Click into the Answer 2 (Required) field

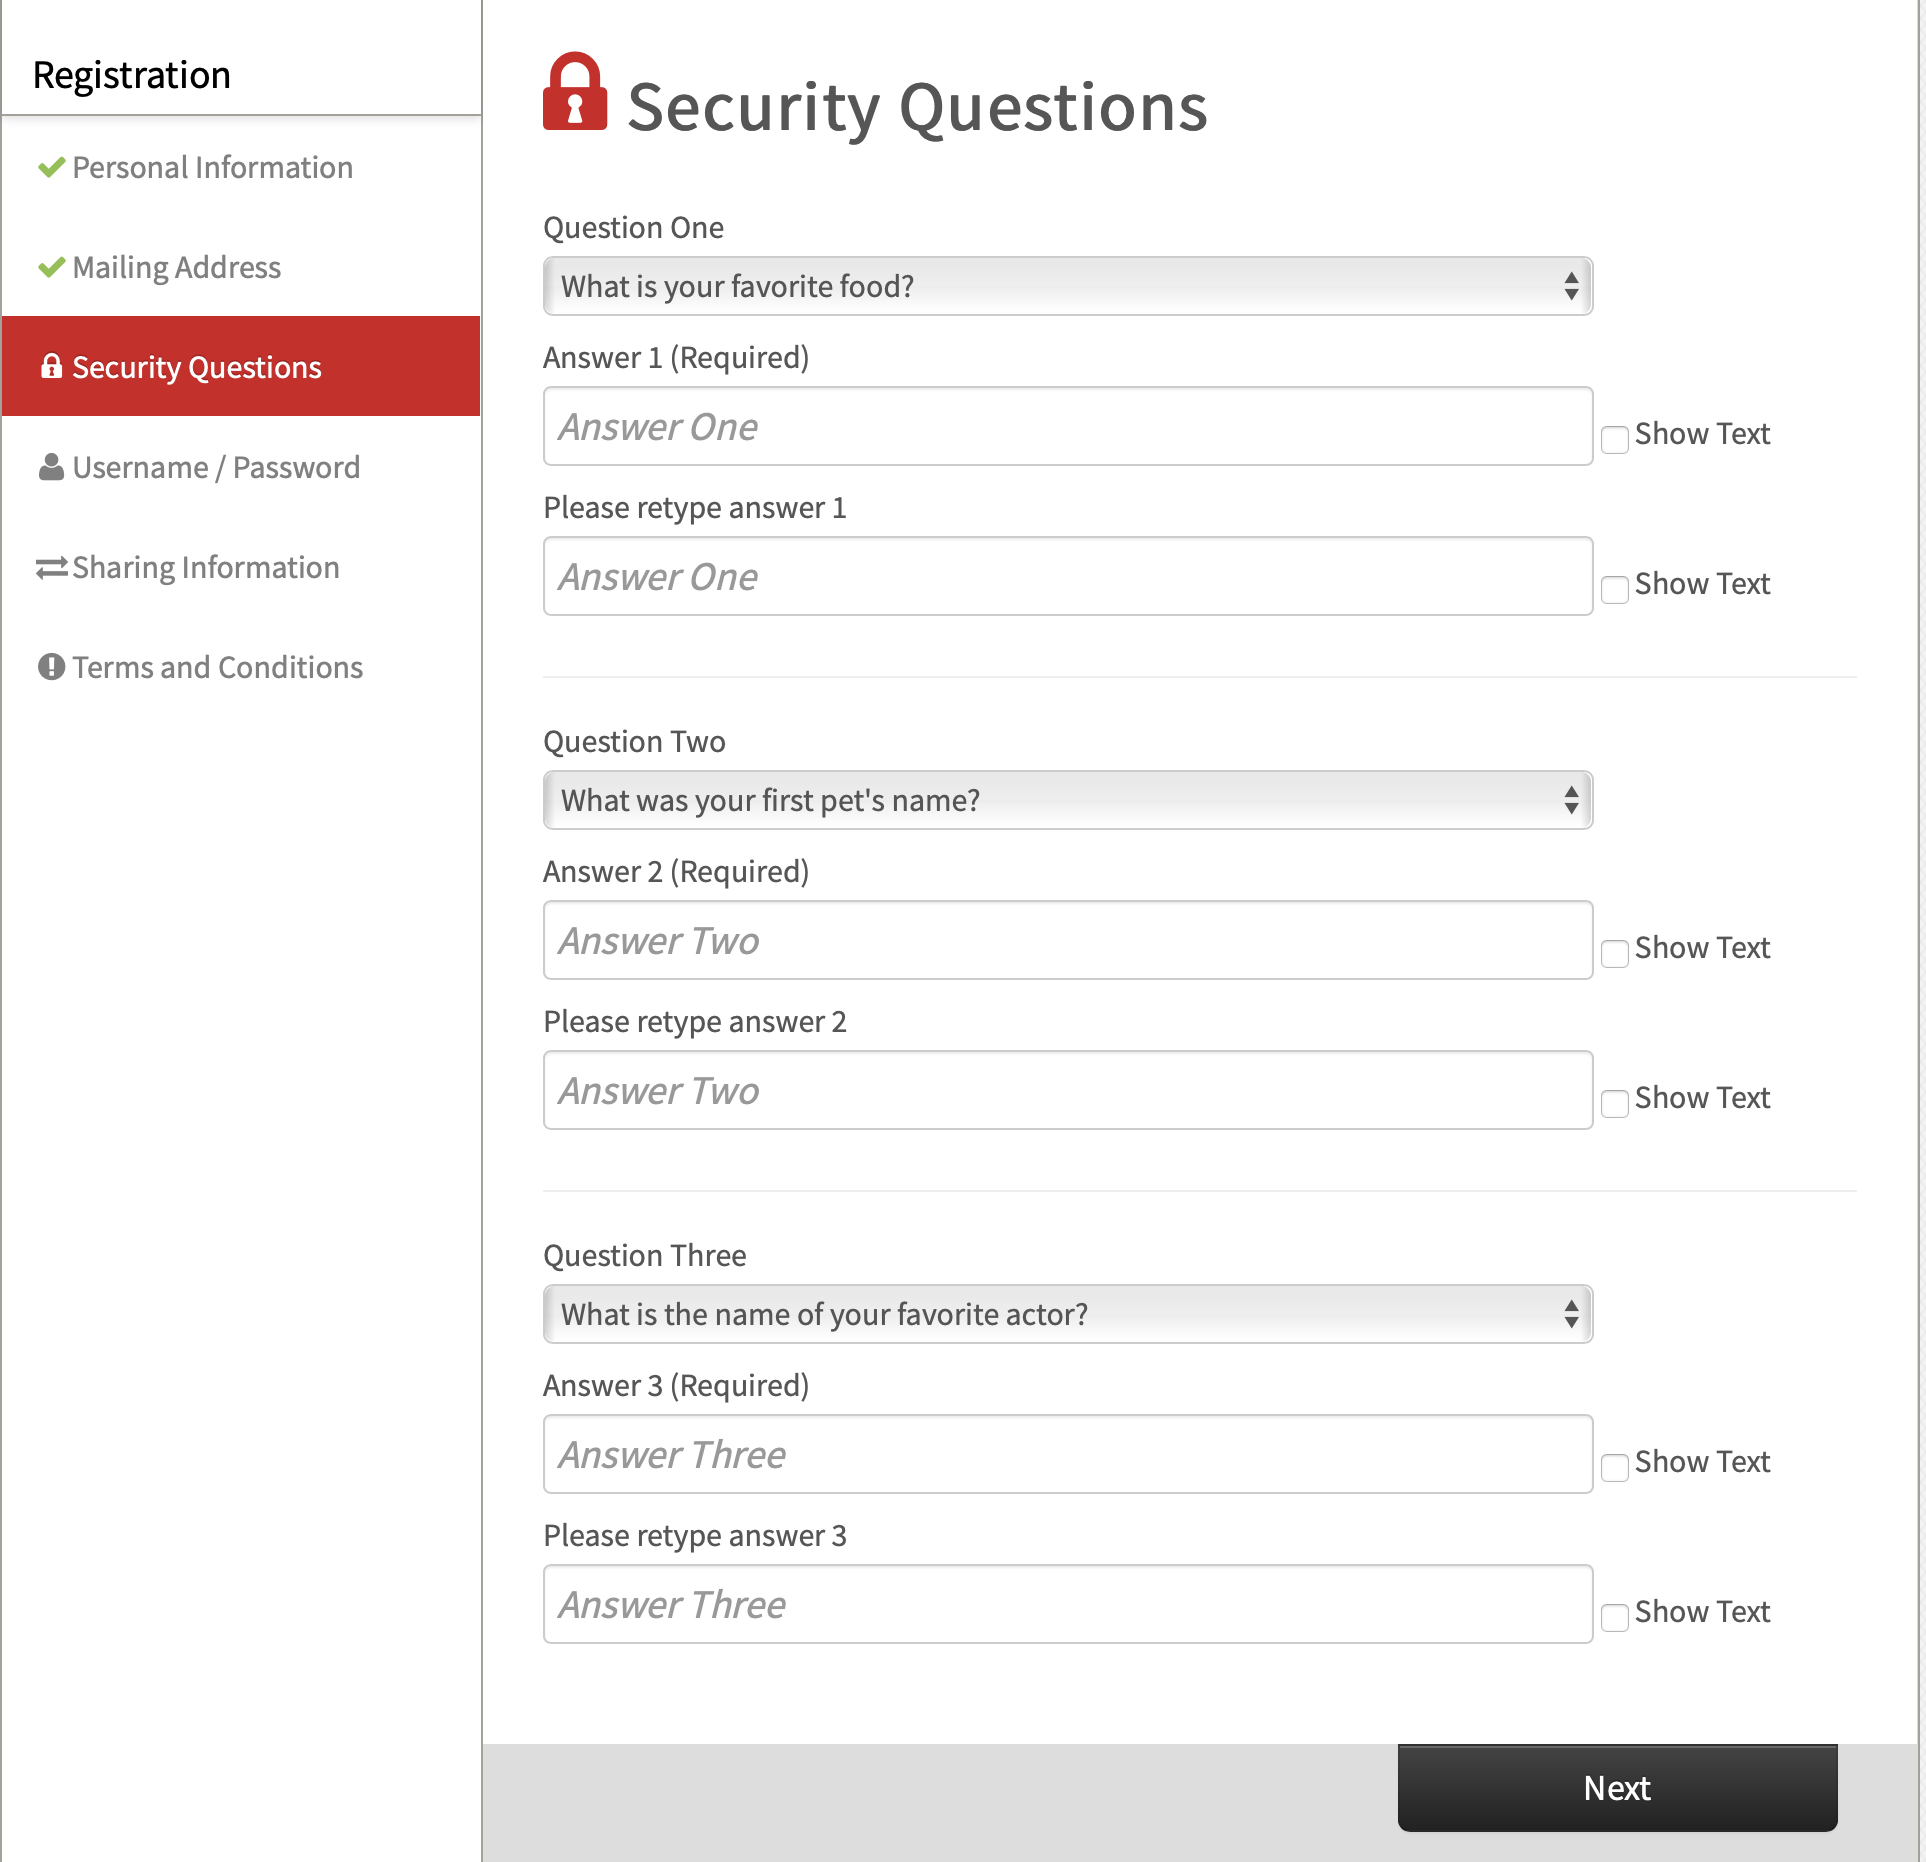(x=1067, y=940)
